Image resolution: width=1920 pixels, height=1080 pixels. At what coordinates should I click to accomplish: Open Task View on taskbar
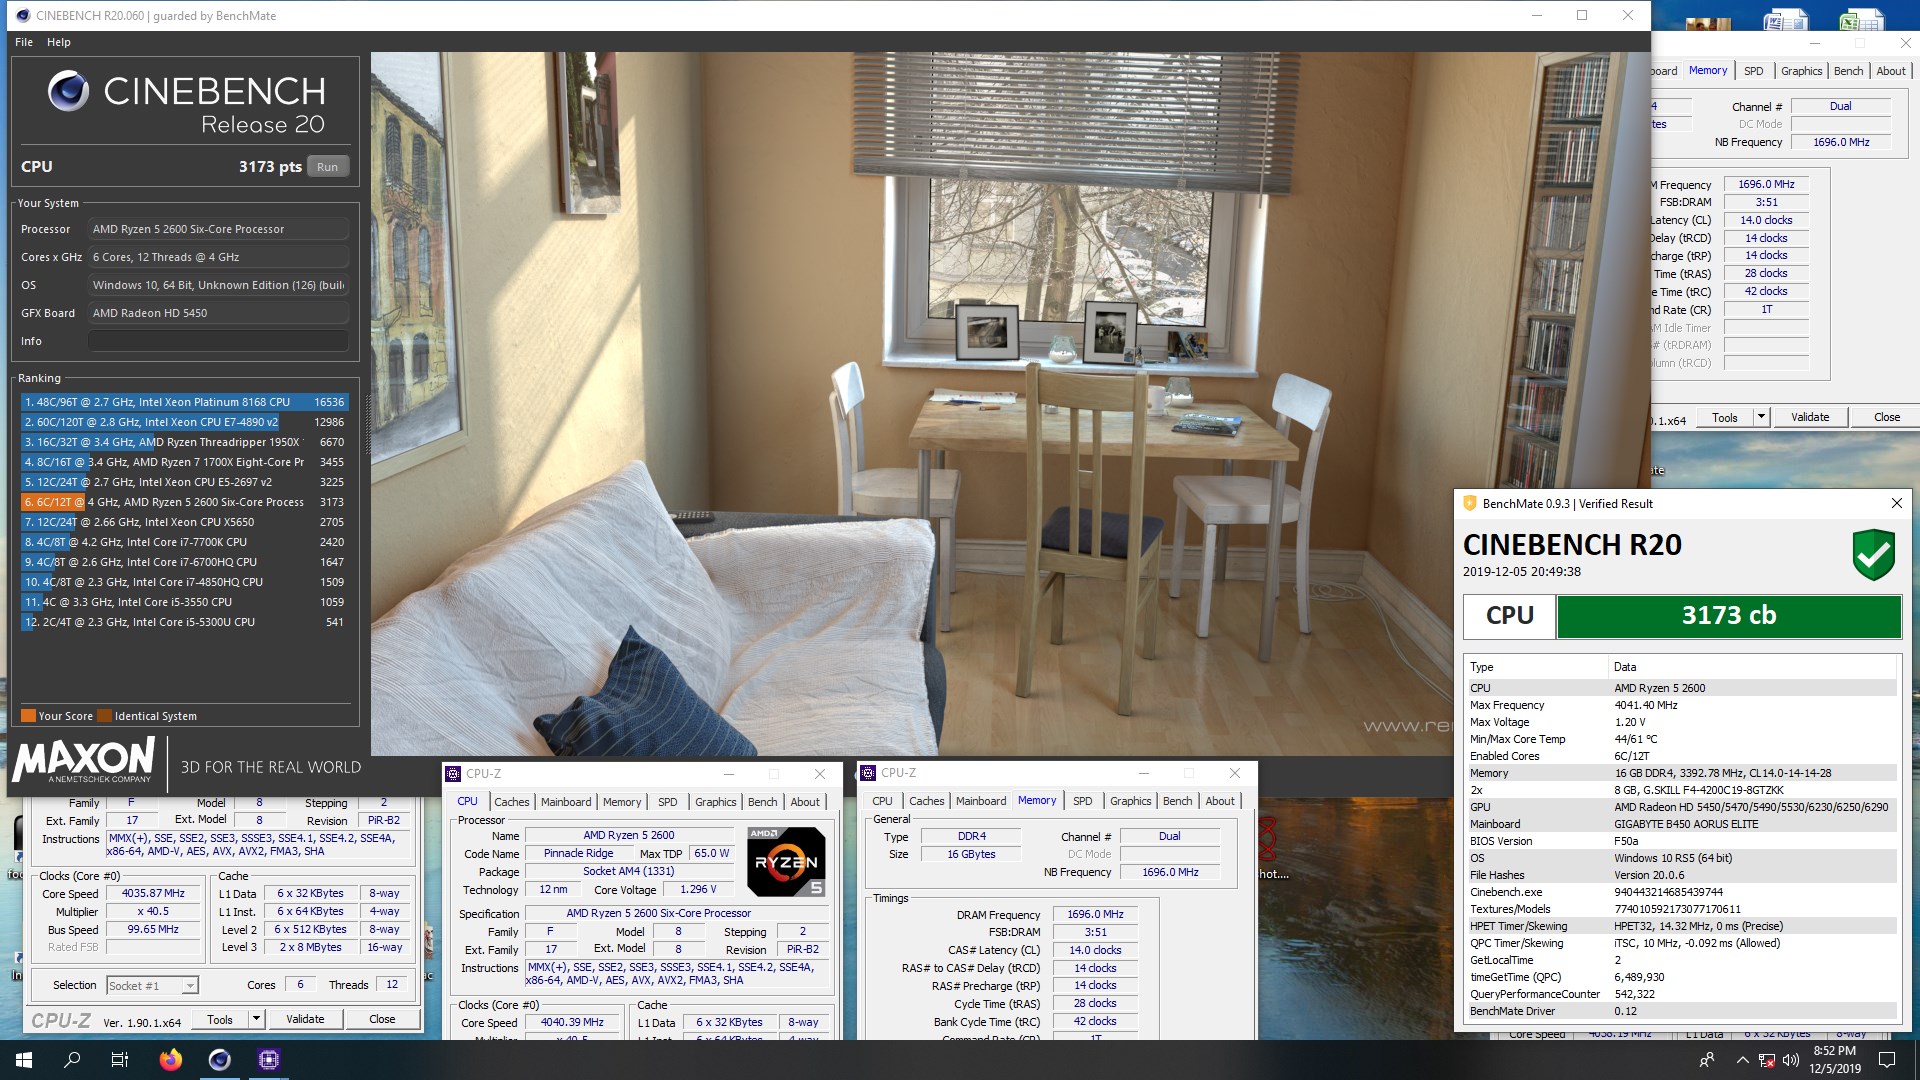(x=120, y=1060)
